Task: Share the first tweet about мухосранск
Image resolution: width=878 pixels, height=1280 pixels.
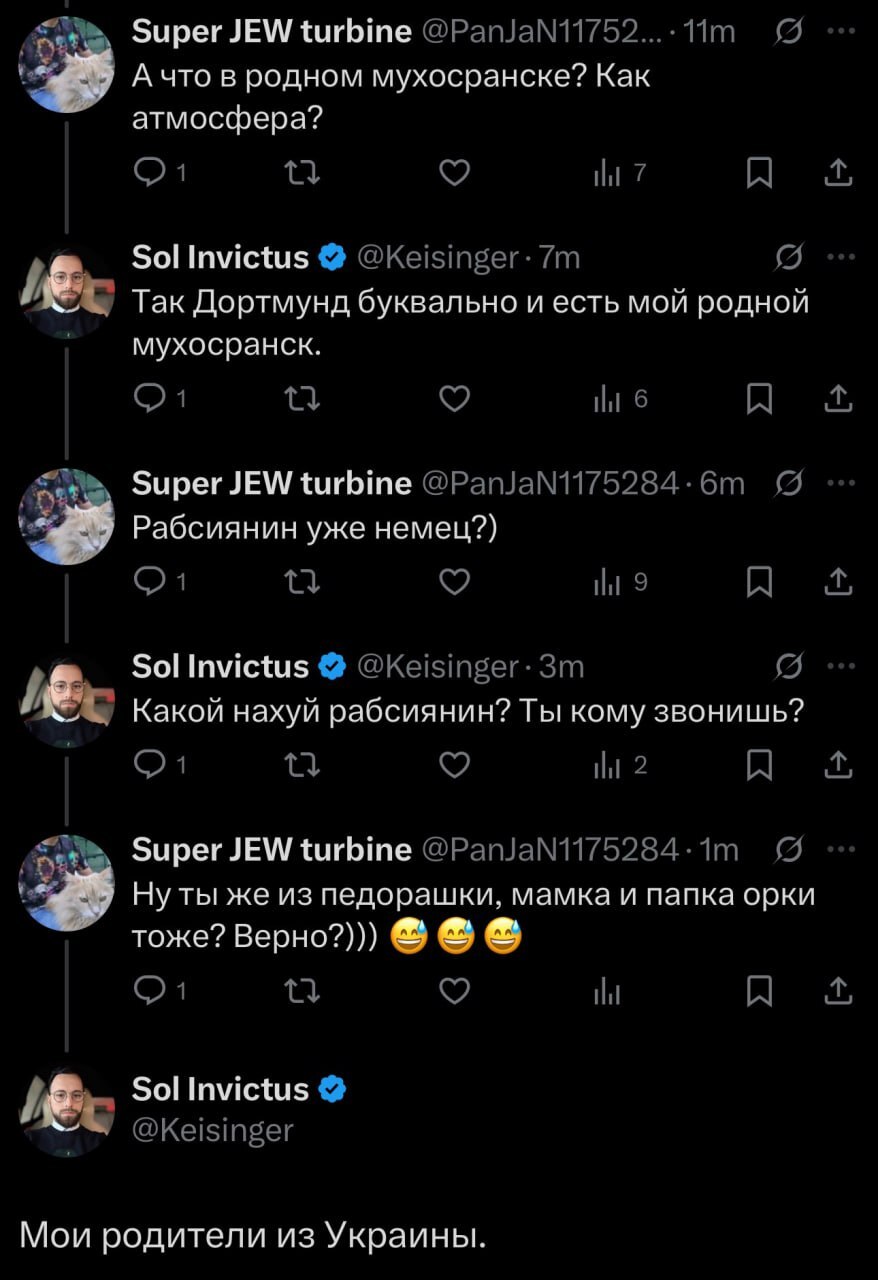Action: point(838,174)
